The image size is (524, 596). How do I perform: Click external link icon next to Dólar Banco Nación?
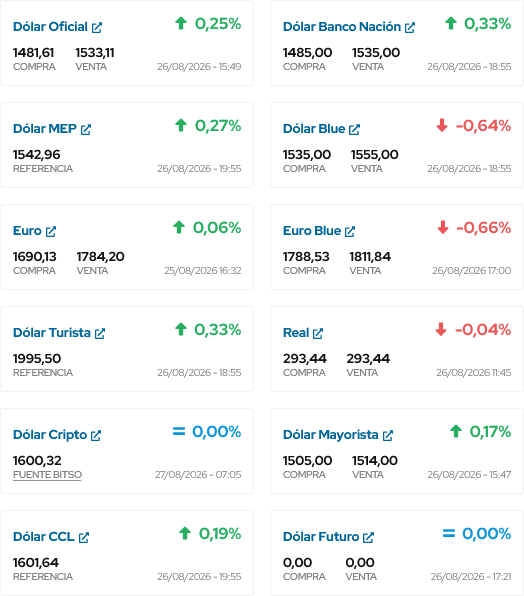410,27
